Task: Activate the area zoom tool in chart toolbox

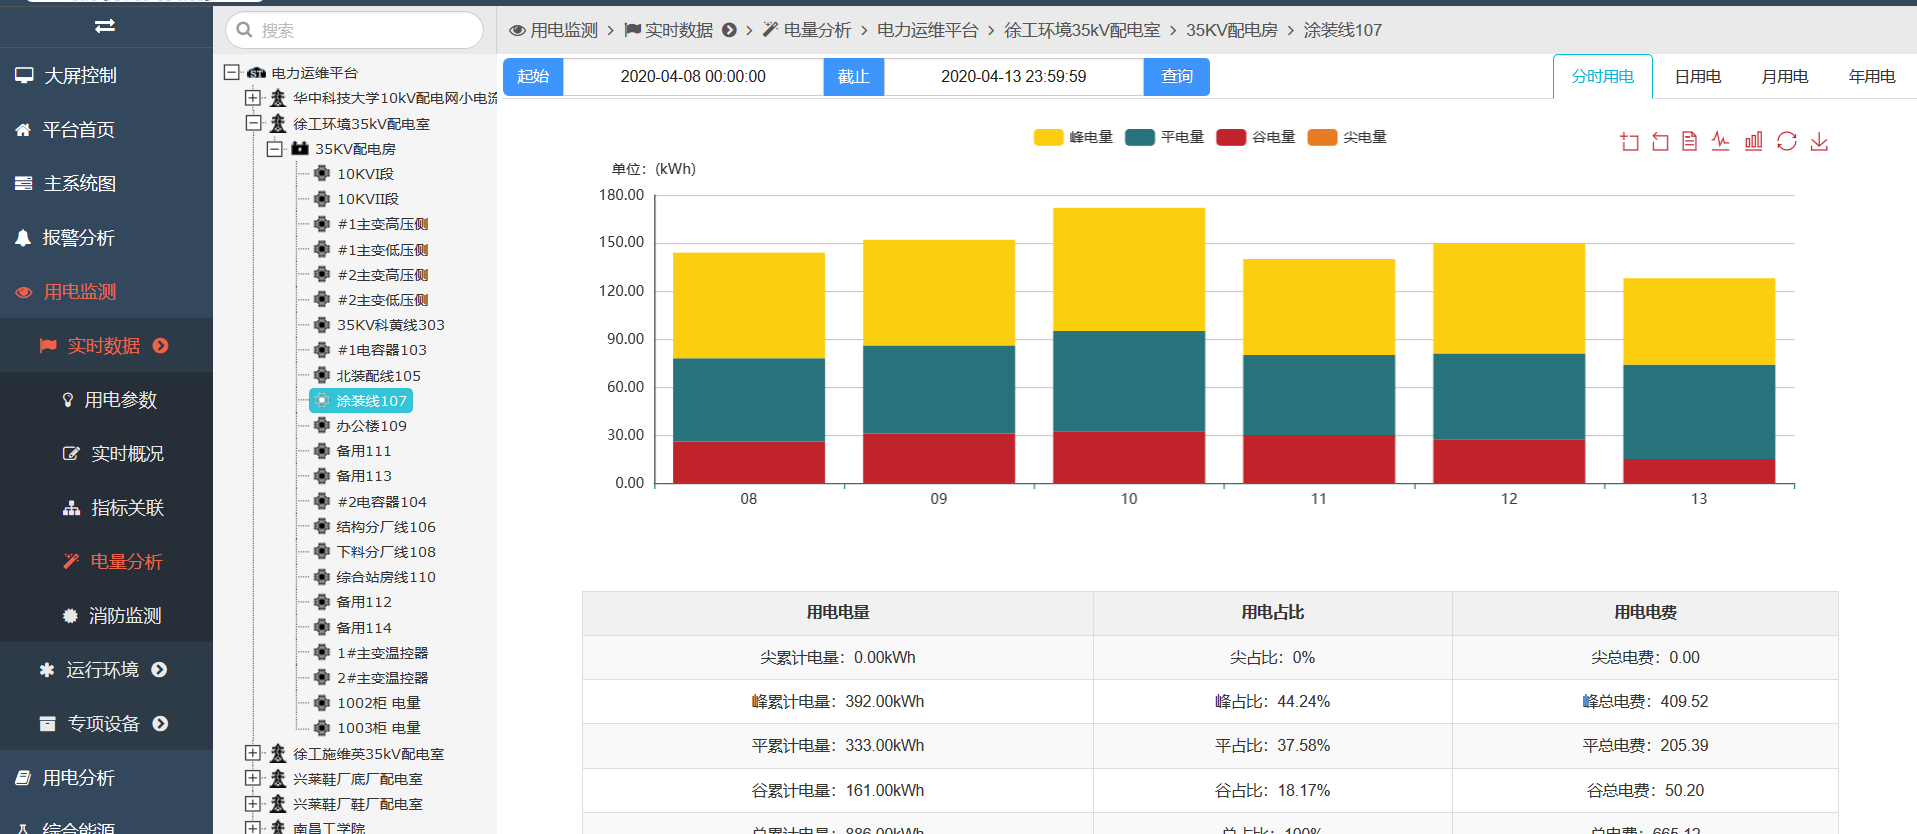Action: 1629,142
